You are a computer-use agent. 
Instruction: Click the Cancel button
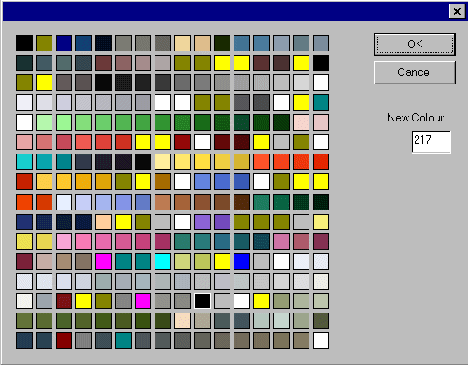tap(415, 72)
